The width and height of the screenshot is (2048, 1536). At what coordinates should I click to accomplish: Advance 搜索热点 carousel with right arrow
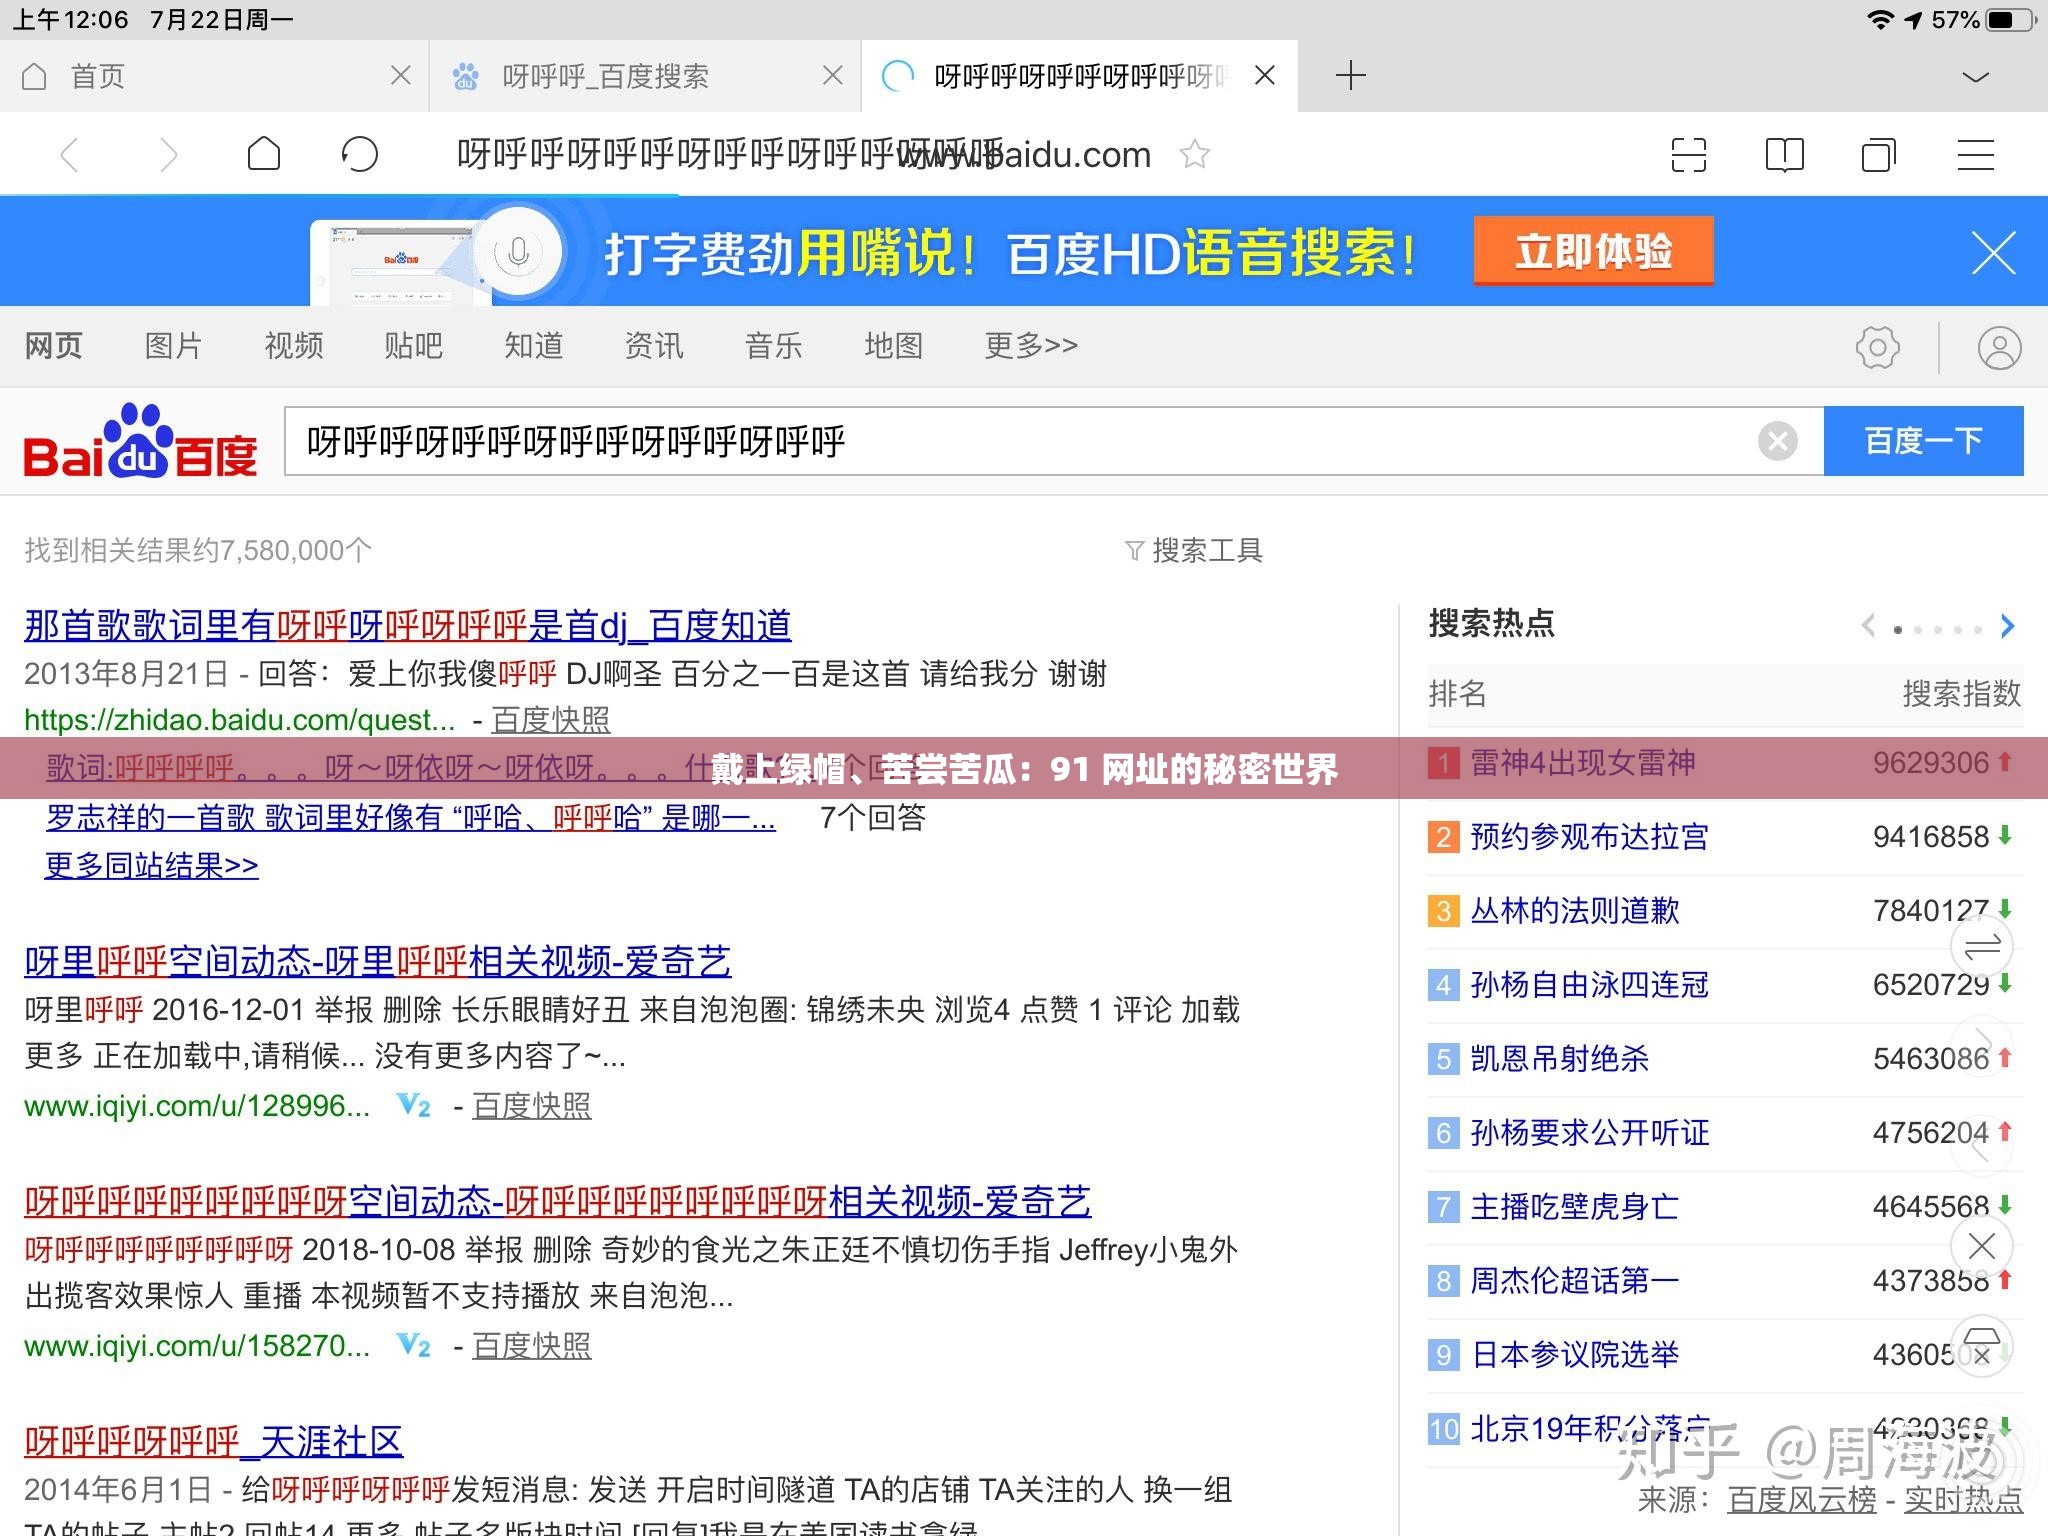coord(2007,626)
